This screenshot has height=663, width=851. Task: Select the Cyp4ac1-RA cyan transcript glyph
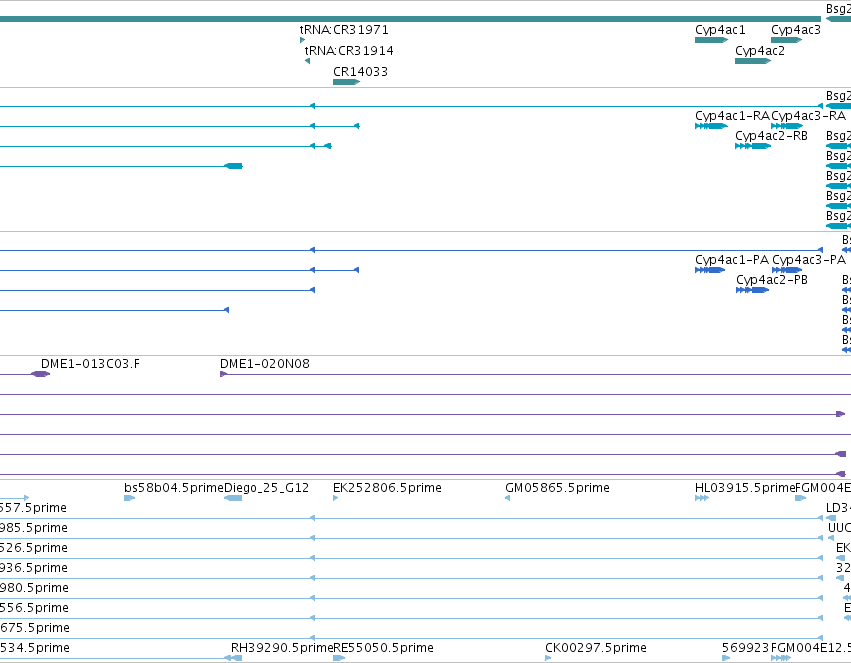pyautogui.click(x=711, y=126)
